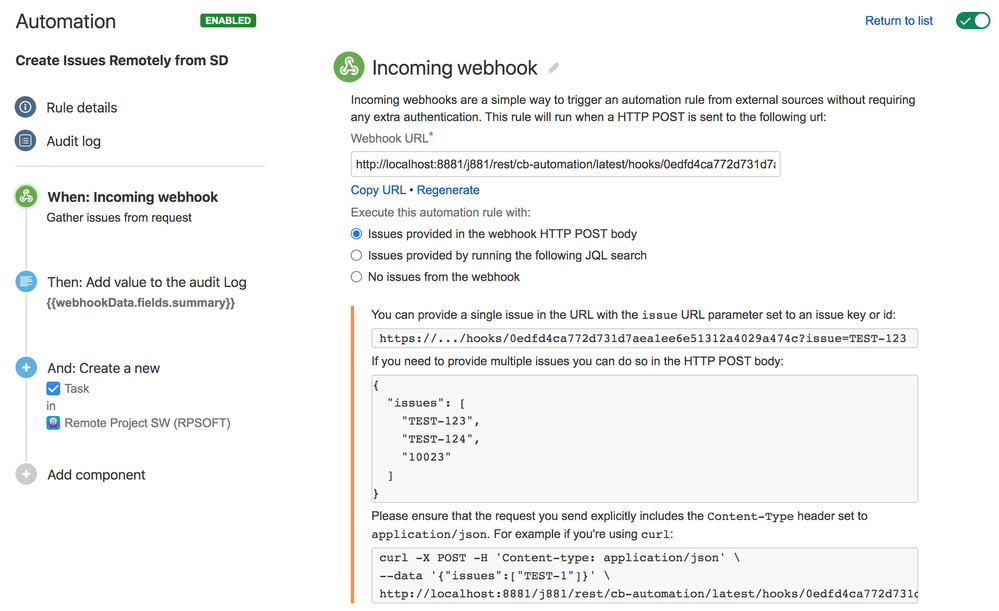Click the Rule details info icon
This screenshot has width=999, height=611.
point(26,108)
